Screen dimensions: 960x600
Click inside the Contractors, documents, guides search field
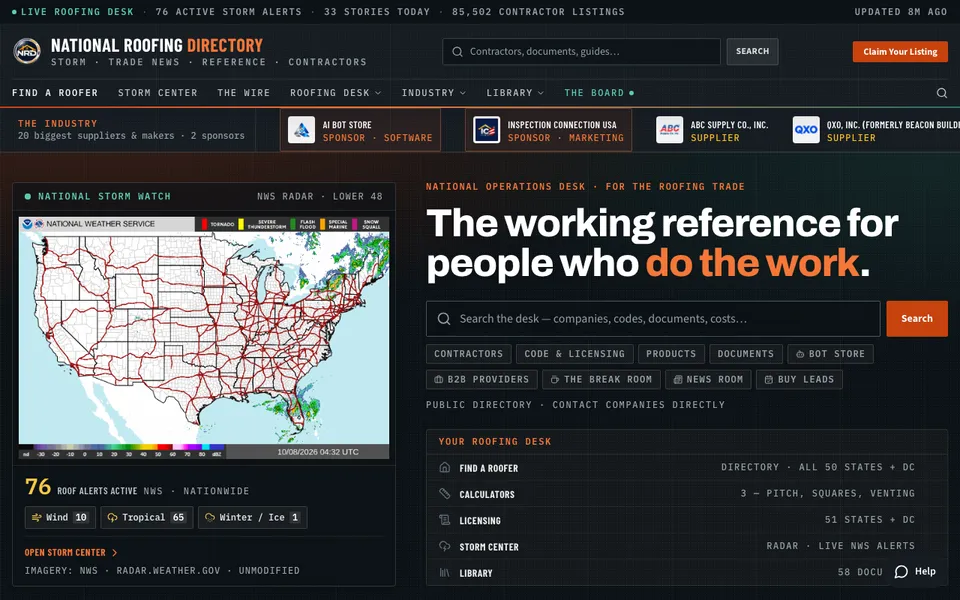tap(581, 51)
